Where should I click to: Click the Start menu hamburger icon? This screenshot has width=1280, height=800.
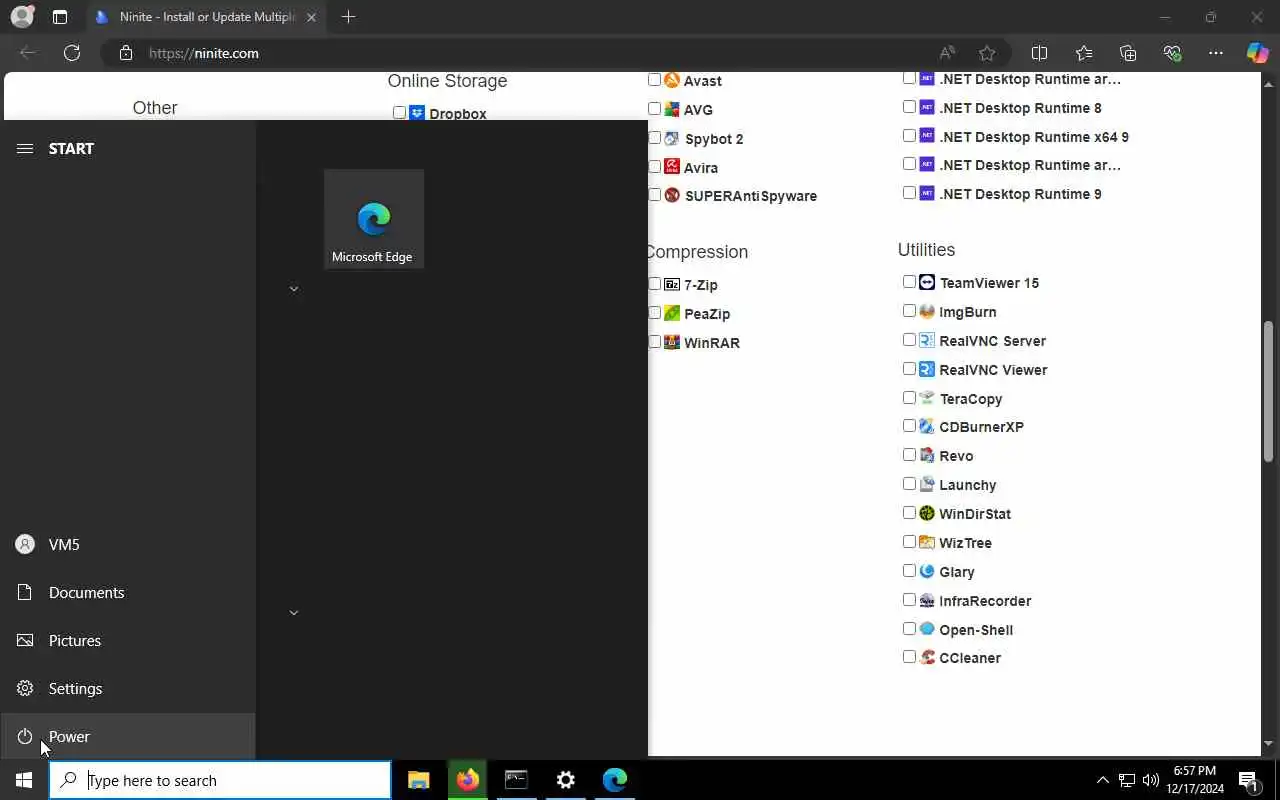25,148
